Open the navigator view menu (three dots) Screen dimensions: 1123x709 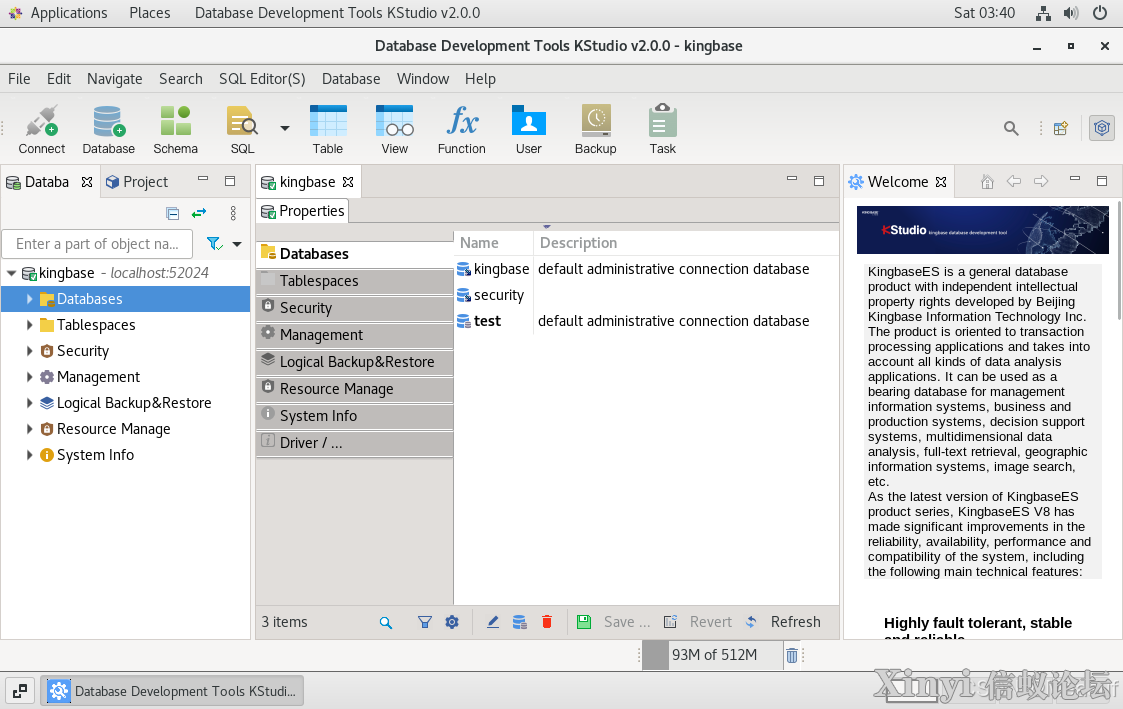click(x=233, y=213)
